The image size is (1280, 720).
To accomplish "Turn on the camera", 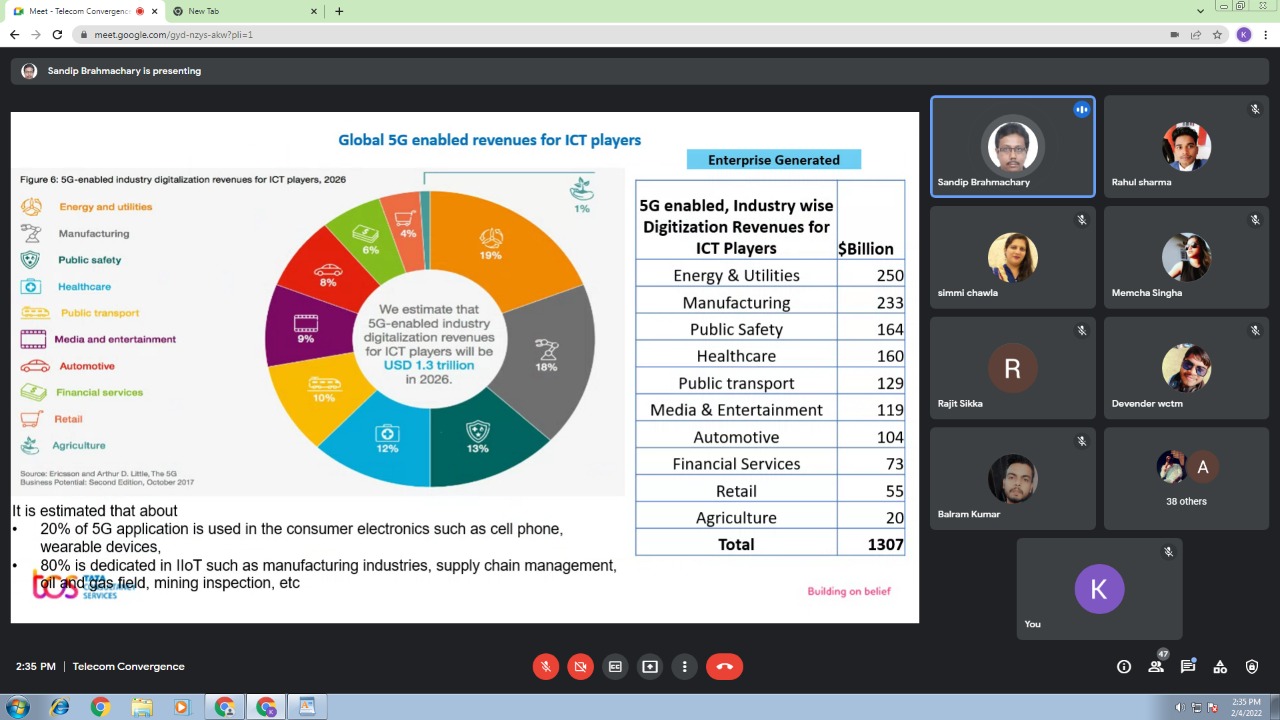I will tap(580, 667).
